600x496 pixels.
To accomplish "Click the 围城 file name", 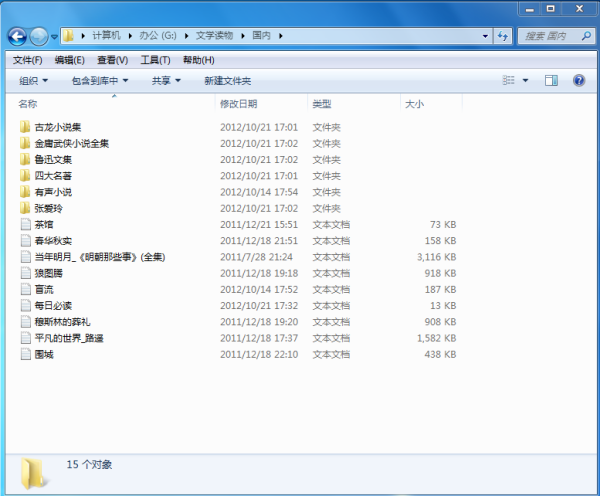I will [x=44, y=354].
